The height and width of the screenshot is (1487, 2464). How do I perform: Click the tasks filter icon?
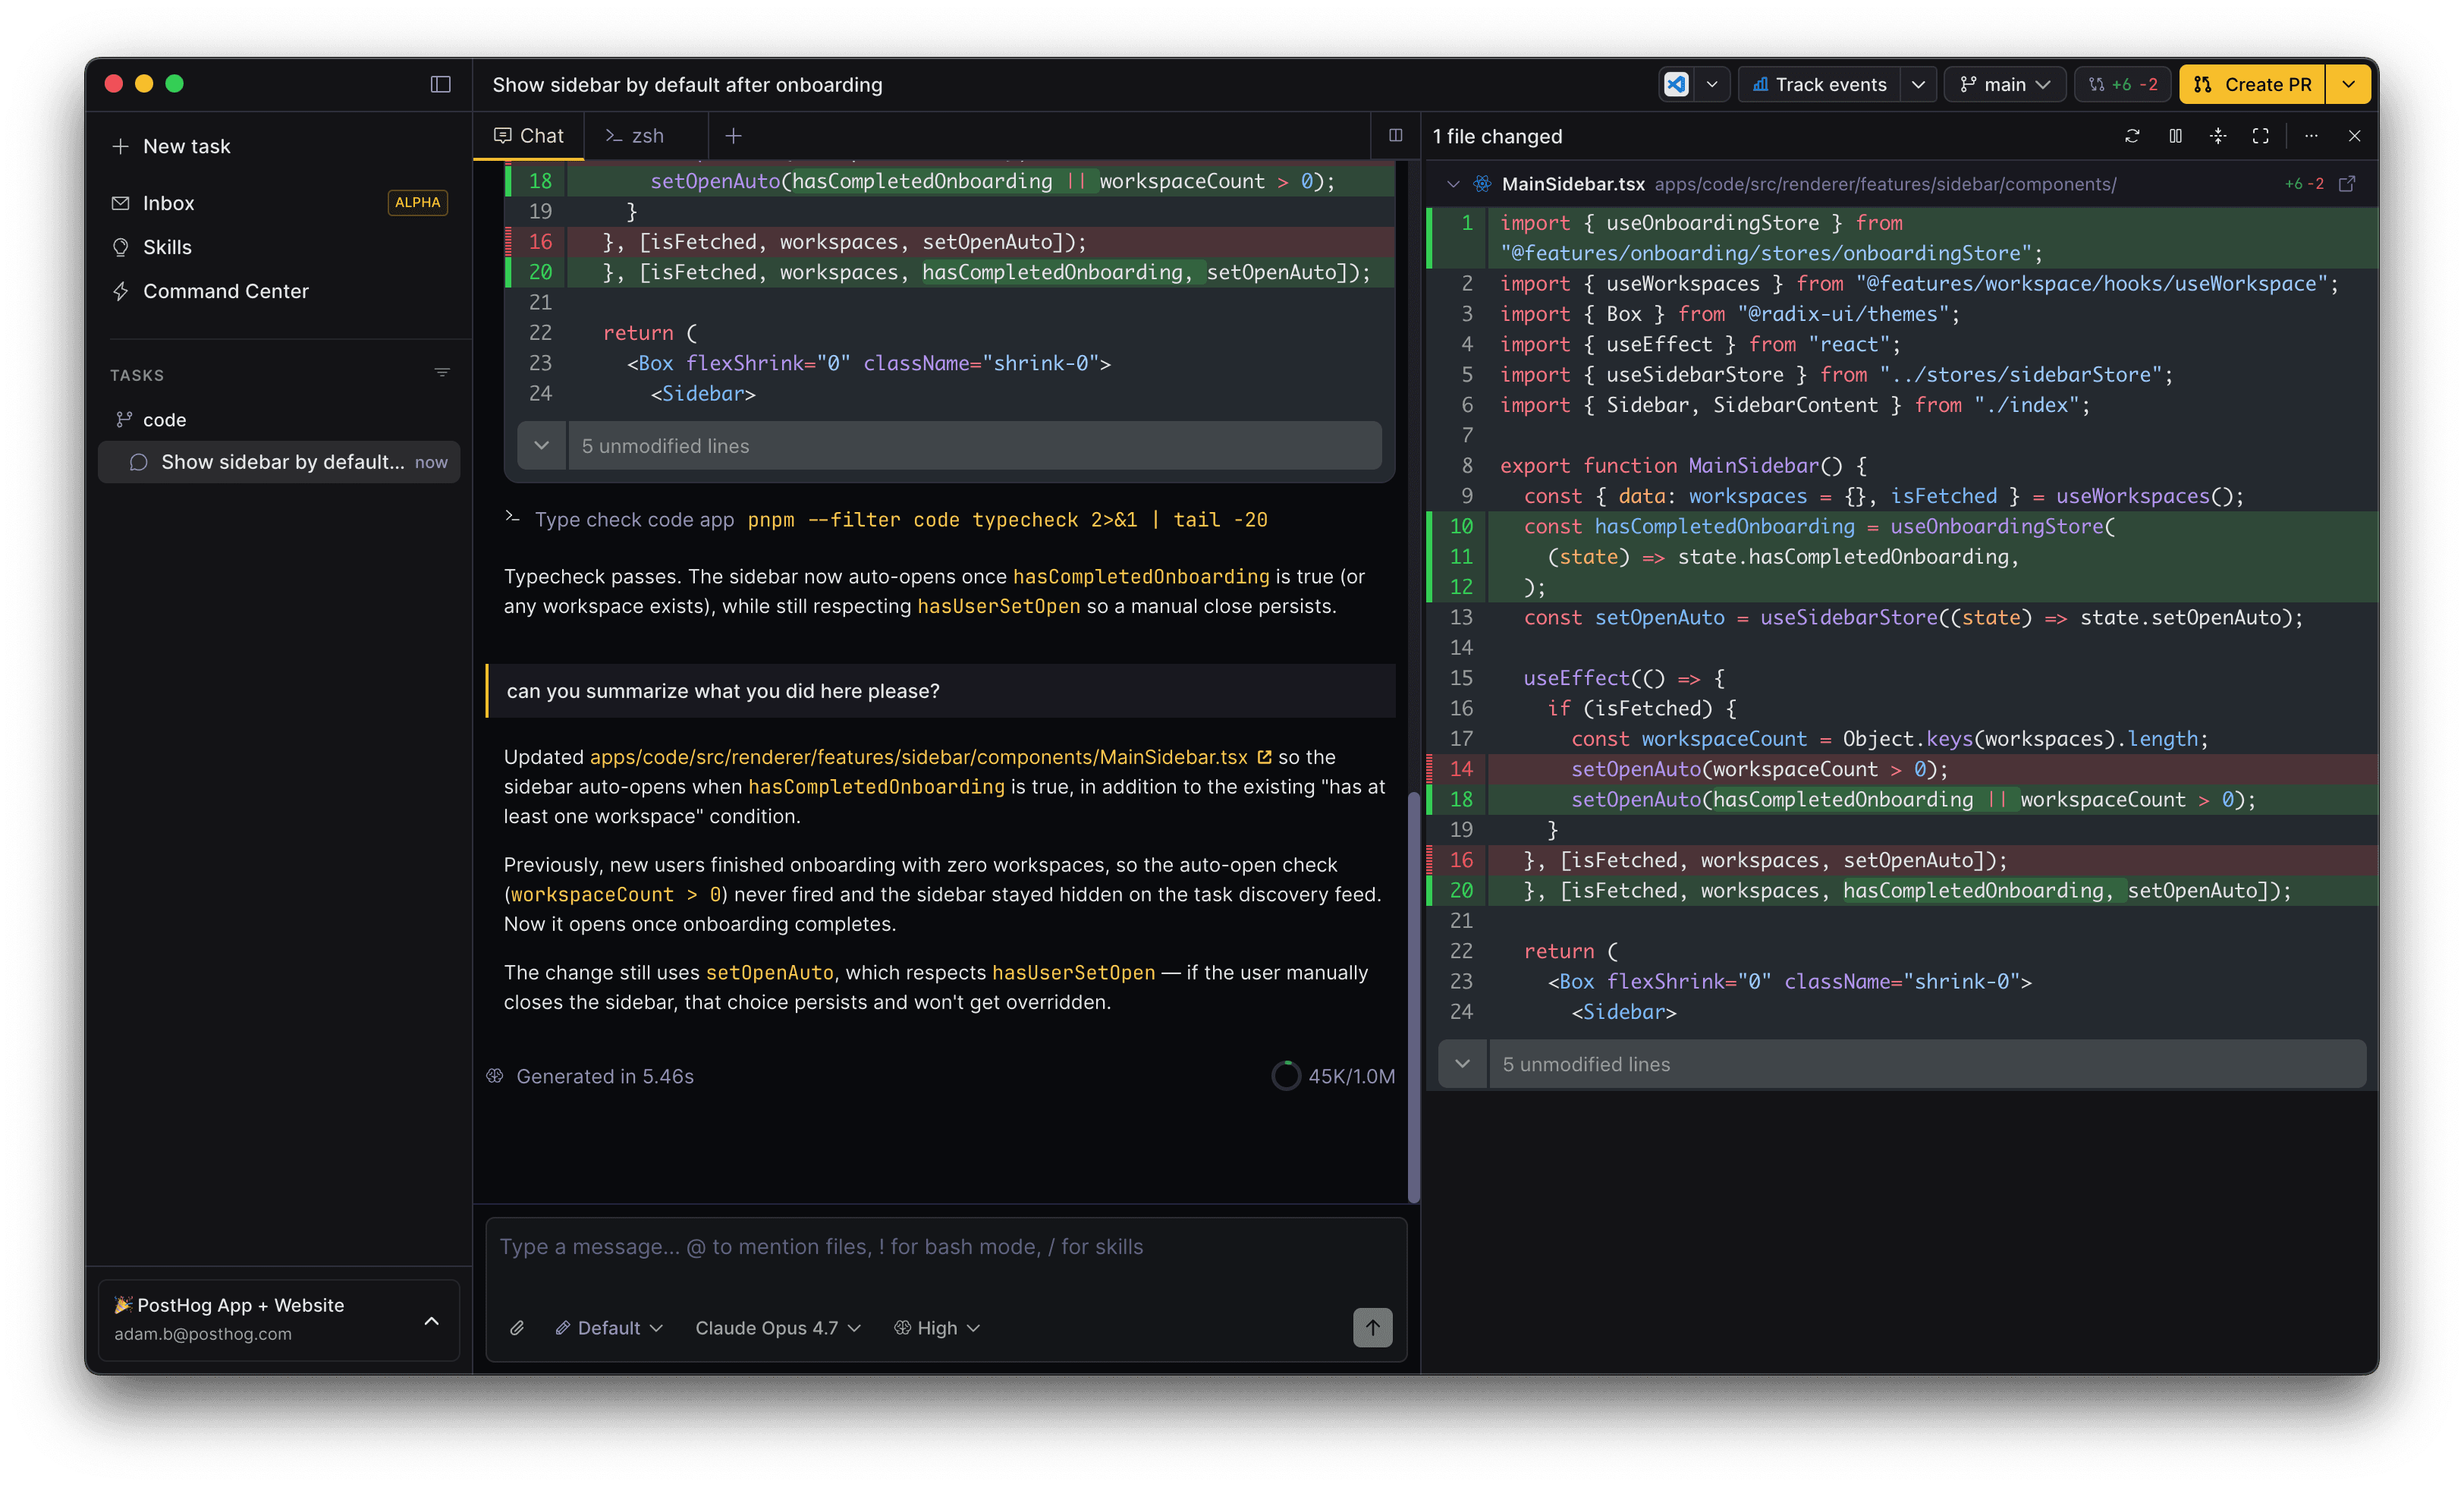pos(442,373)
